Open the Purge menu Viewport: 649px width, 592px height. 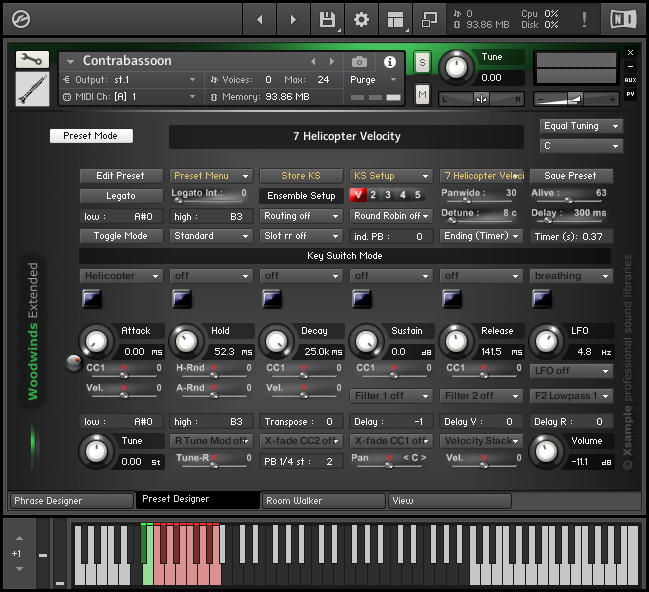click(373, 80)
